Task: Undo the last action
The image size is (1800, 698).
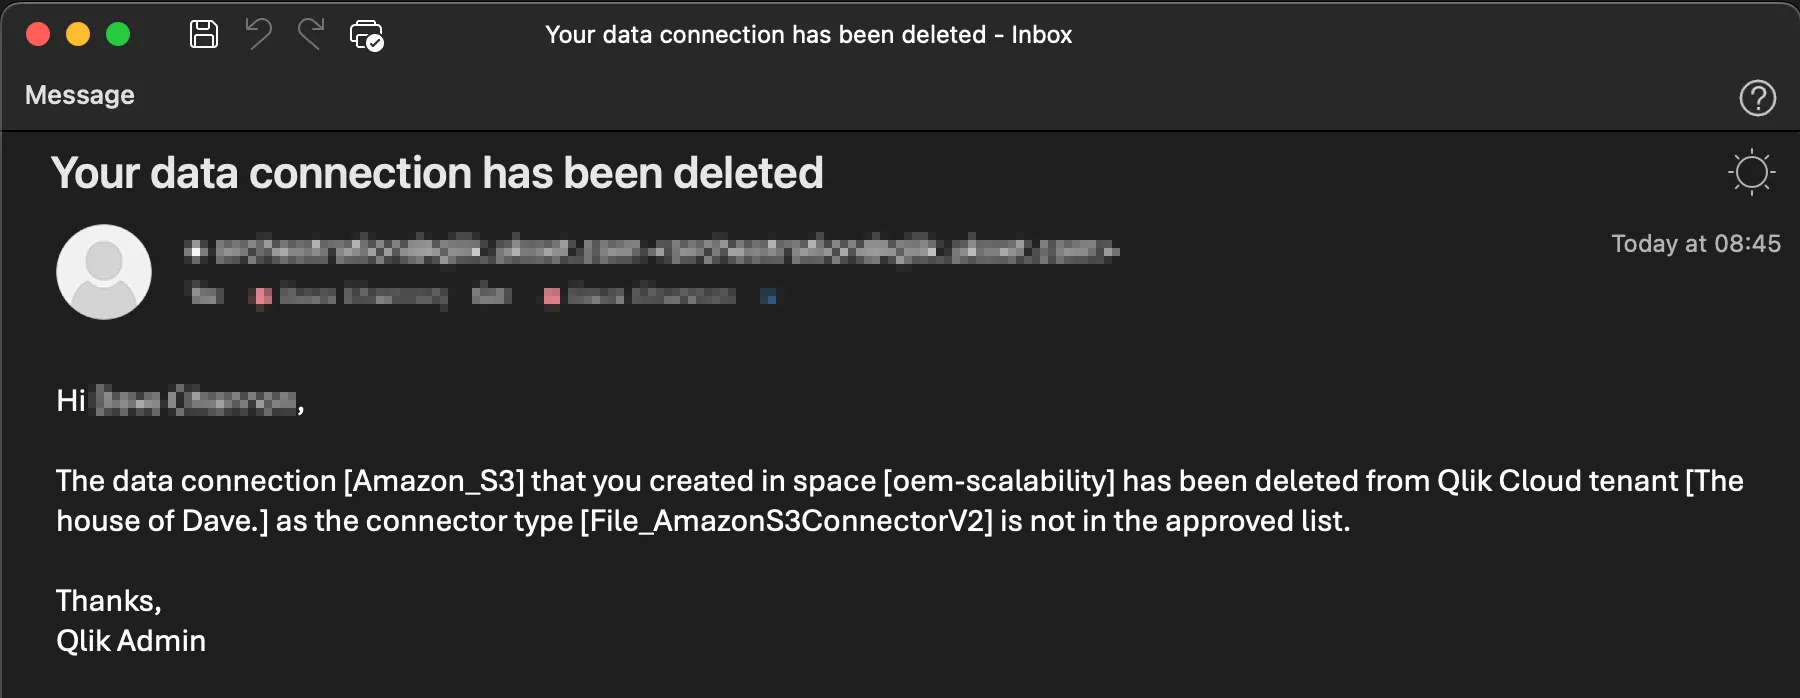Action: click(x=257, y=33)
